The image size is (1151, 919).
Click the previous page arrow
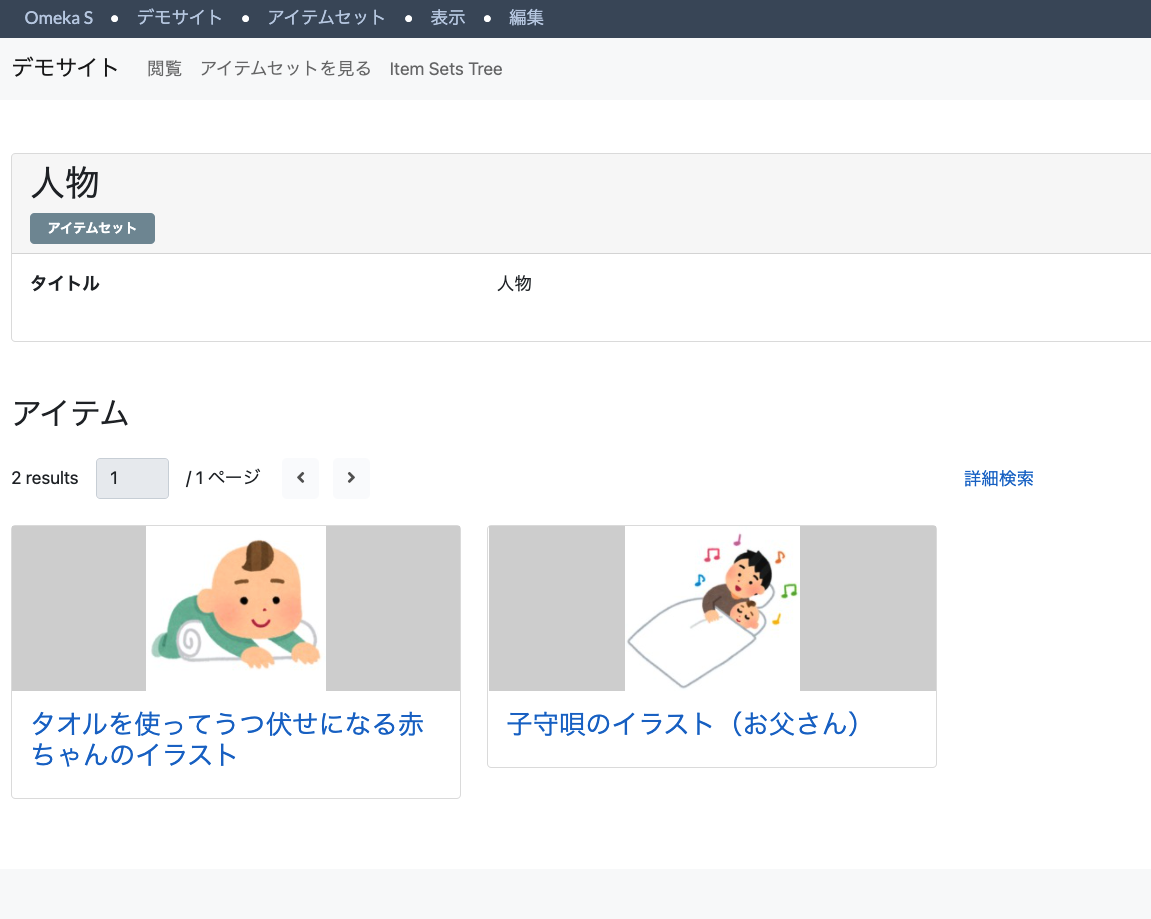pyautogui.click(x=300, y=478)
